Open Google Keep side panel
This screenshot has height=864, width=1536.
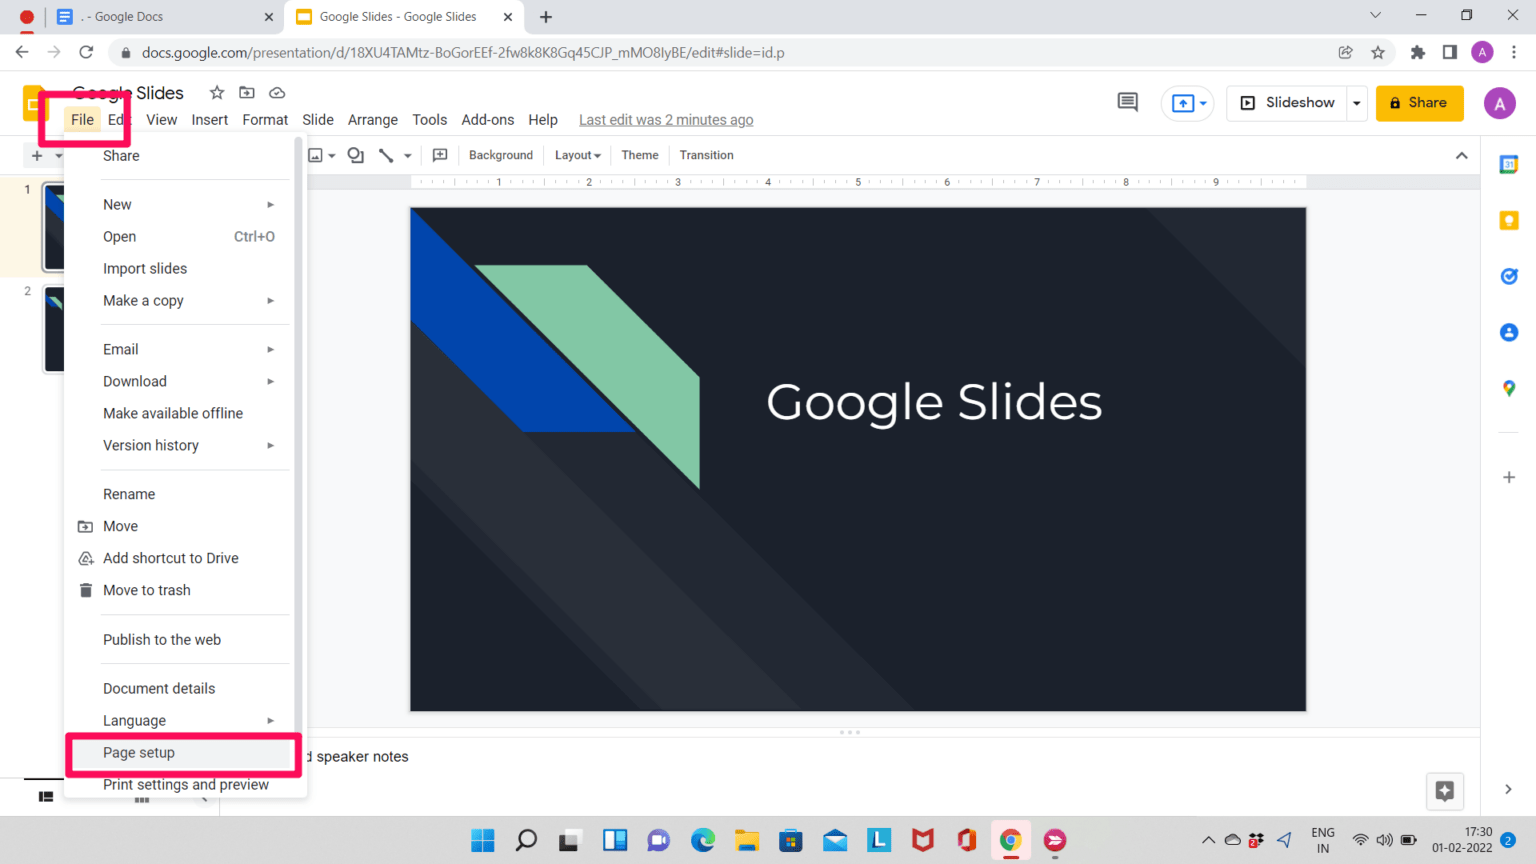coord(1509,221)
